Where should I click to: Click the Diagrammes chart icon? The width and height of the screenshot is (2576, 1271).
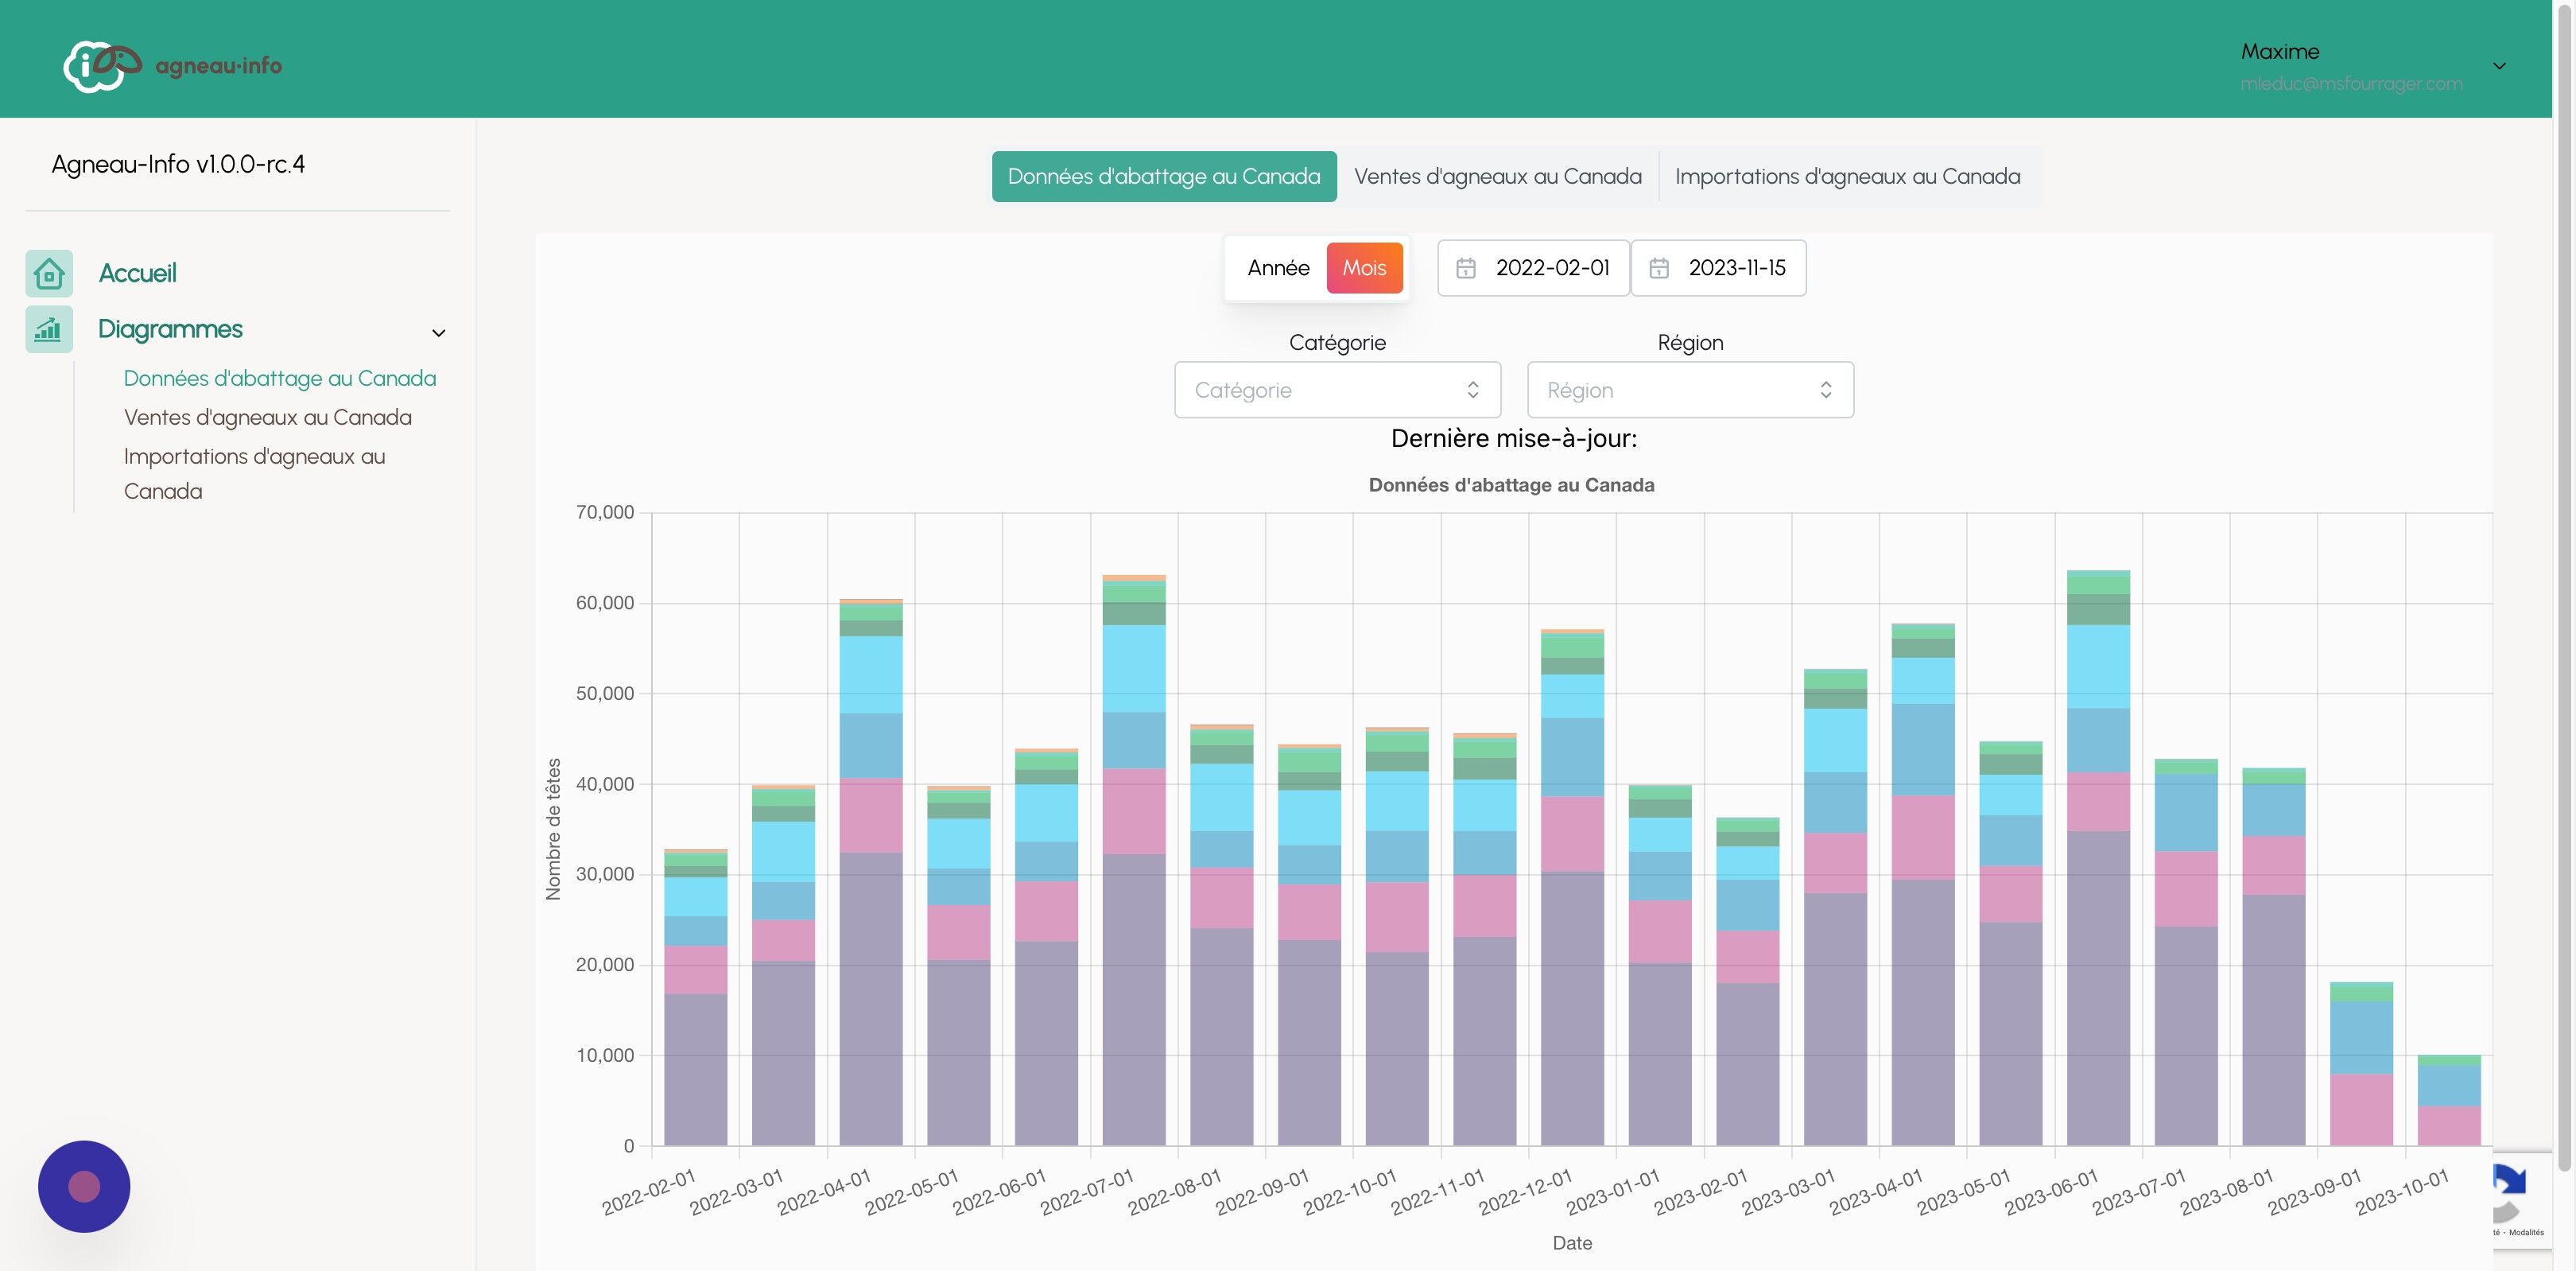tap(49, 329)
